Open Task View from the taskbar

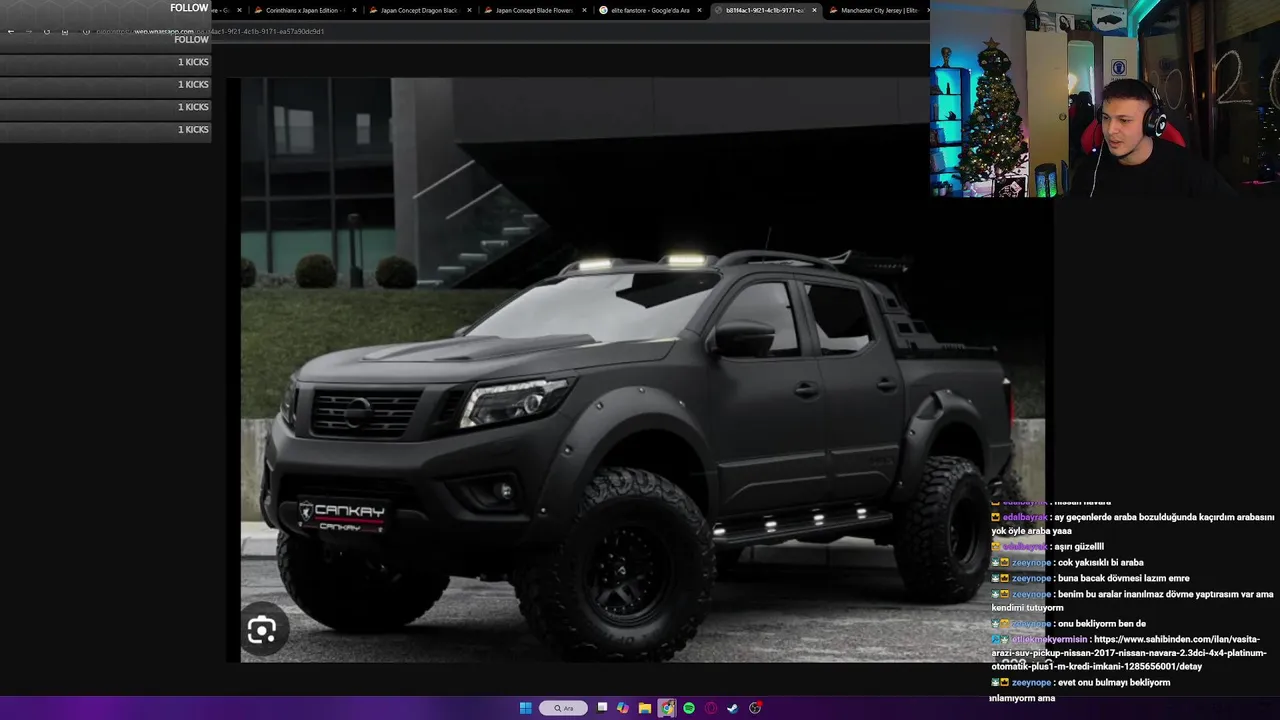pos(602,708)
